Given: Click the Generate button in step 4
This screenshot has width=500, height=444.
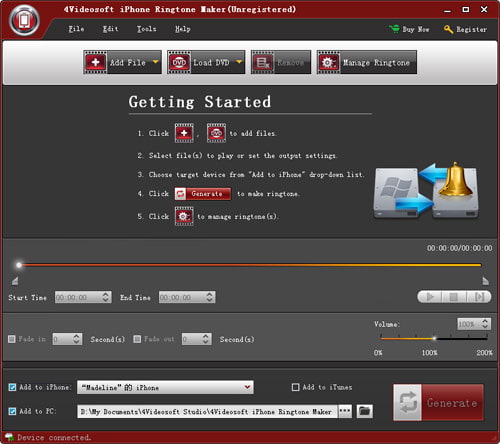Looking at the screenshot, I should coord(203,194).
